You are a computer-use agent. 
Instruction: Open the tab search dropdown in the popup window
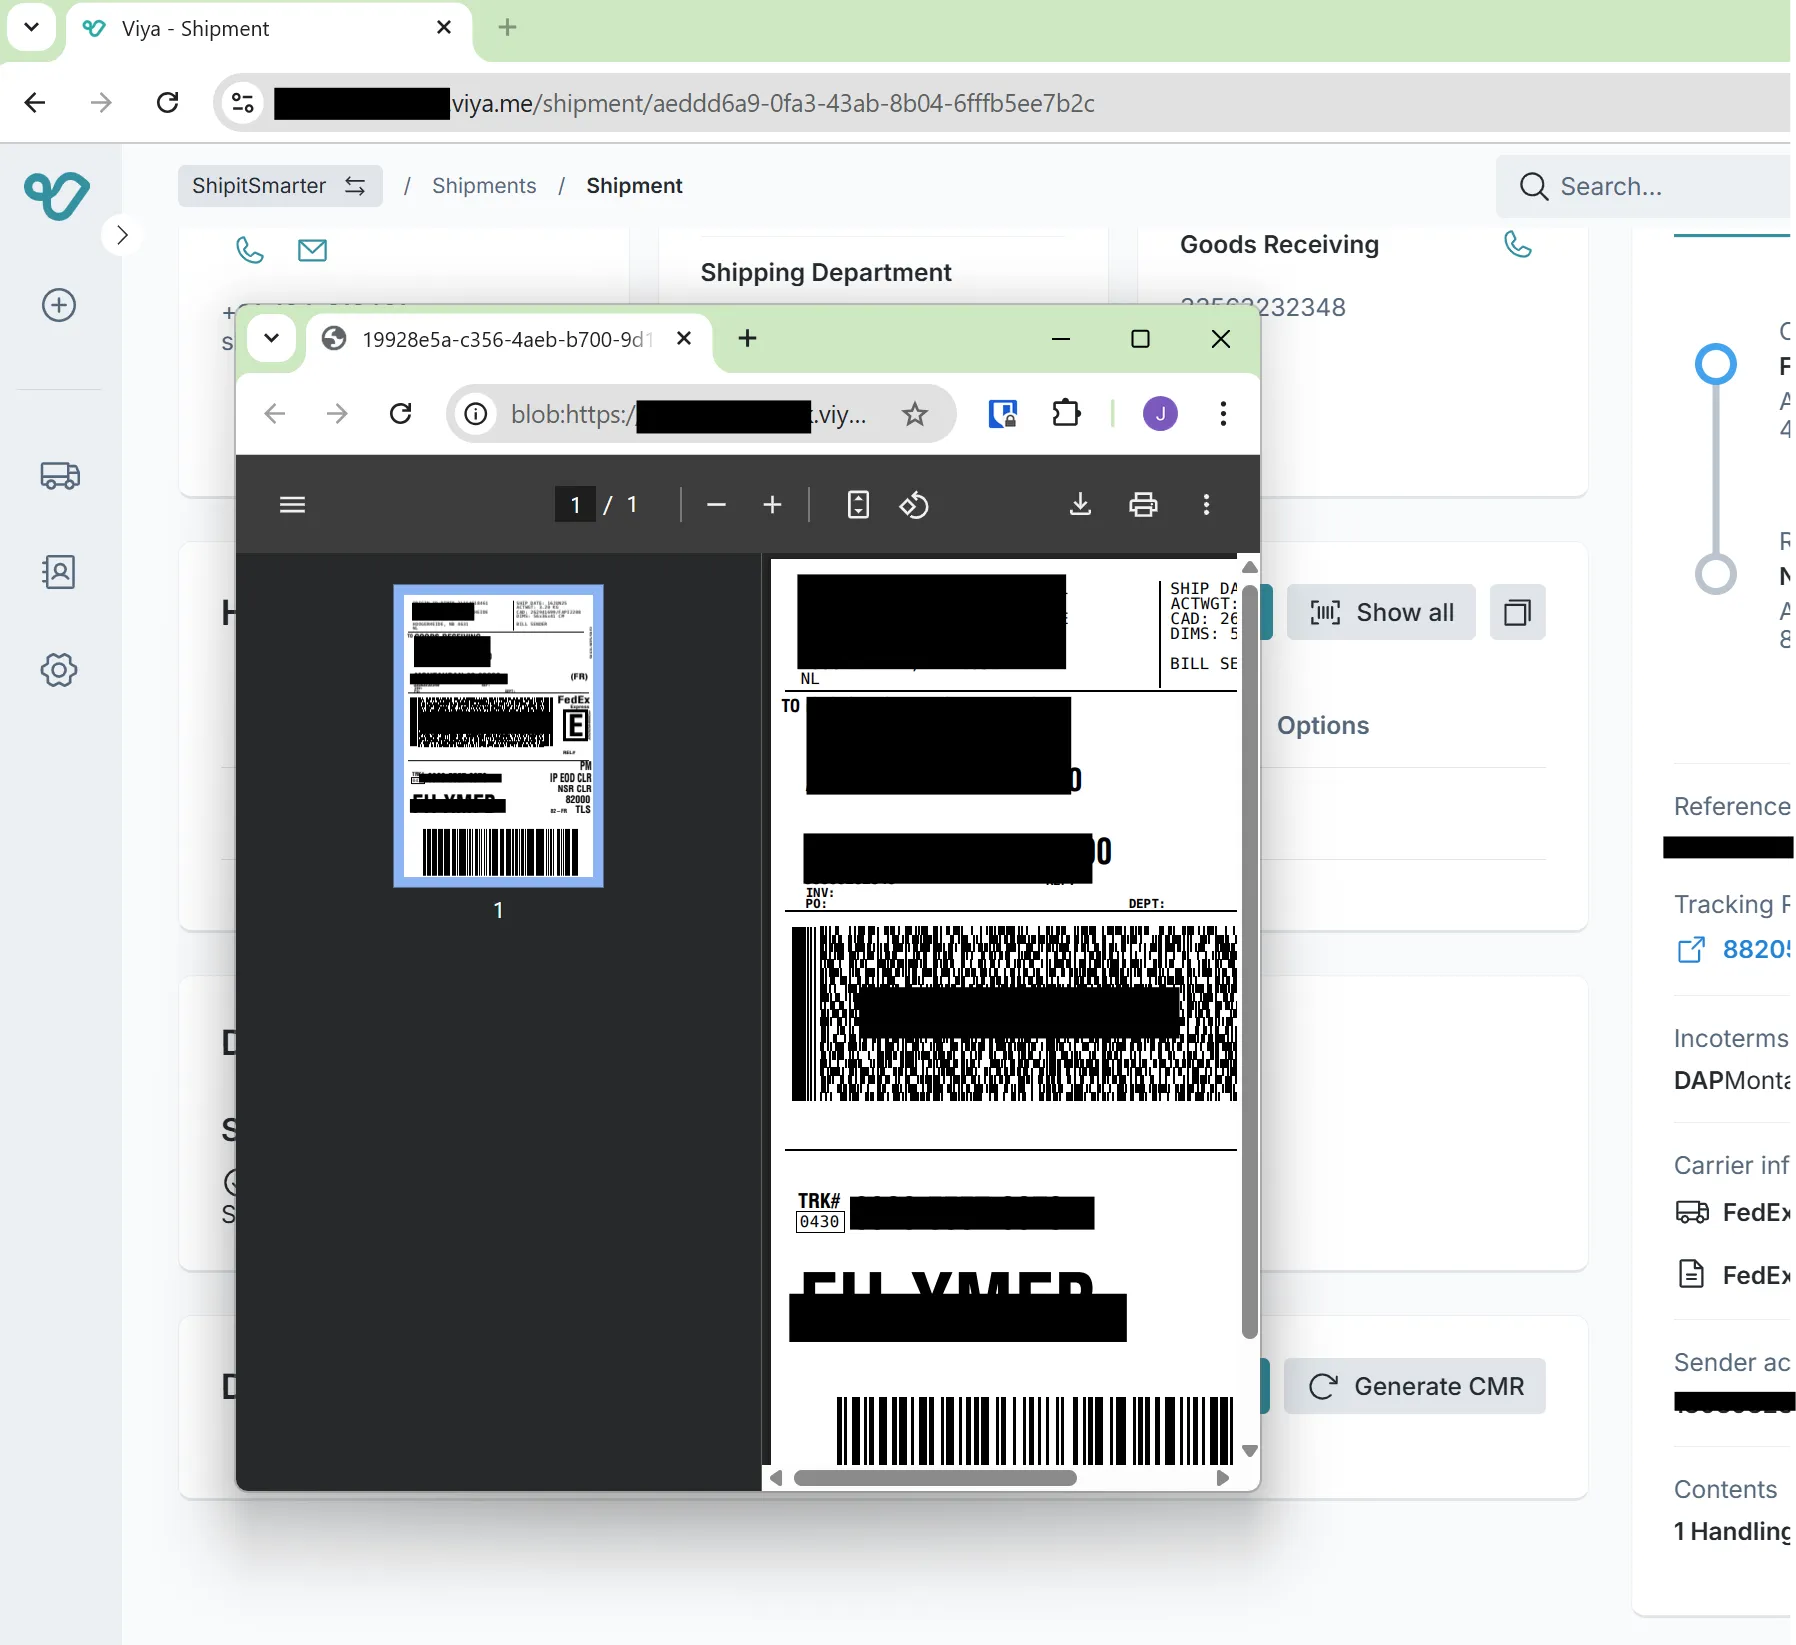coord(271,339)
